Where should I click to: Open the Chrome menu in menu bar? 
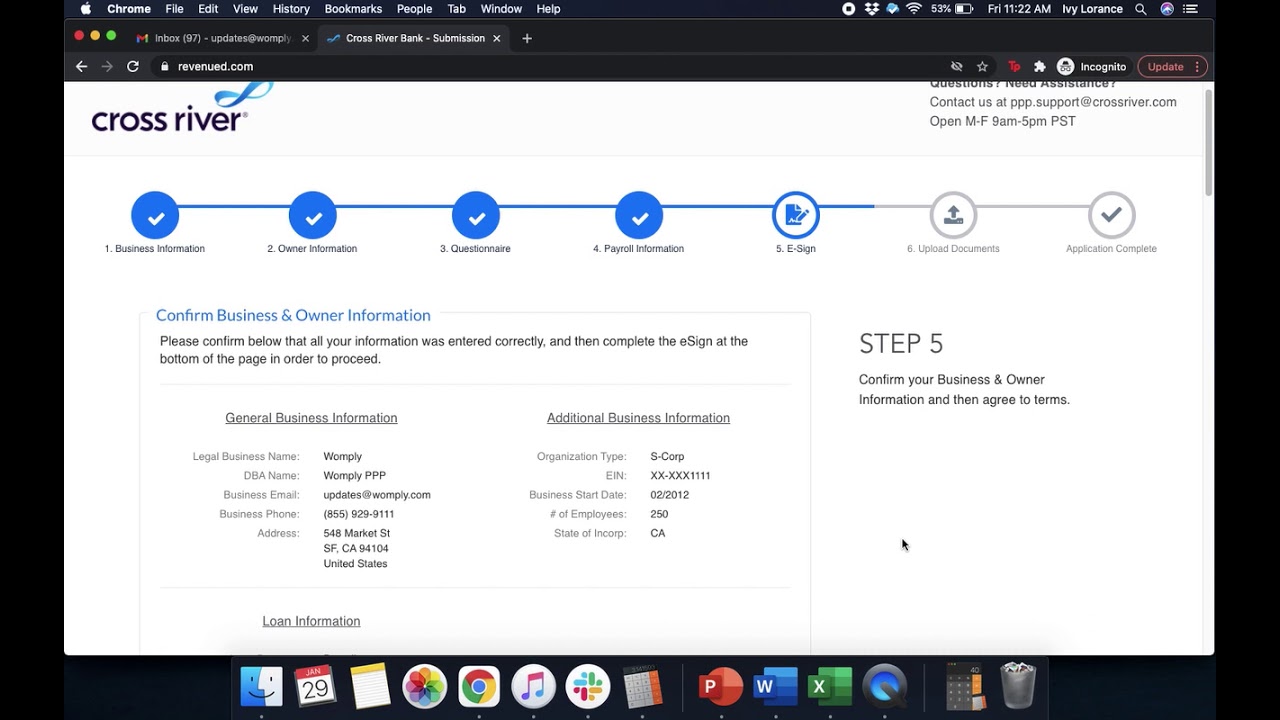coord(129,9)
